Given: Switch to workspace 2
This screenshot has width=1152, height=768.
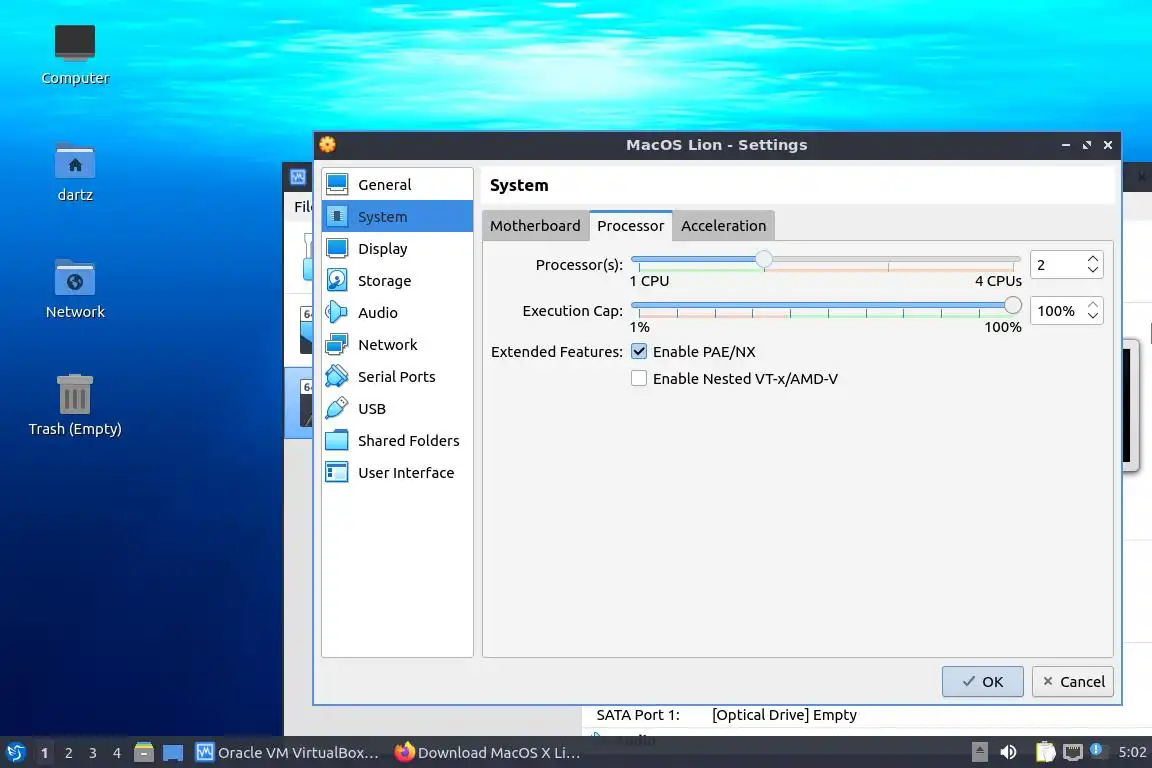Looking at the screenshot, I should [68, 753].
